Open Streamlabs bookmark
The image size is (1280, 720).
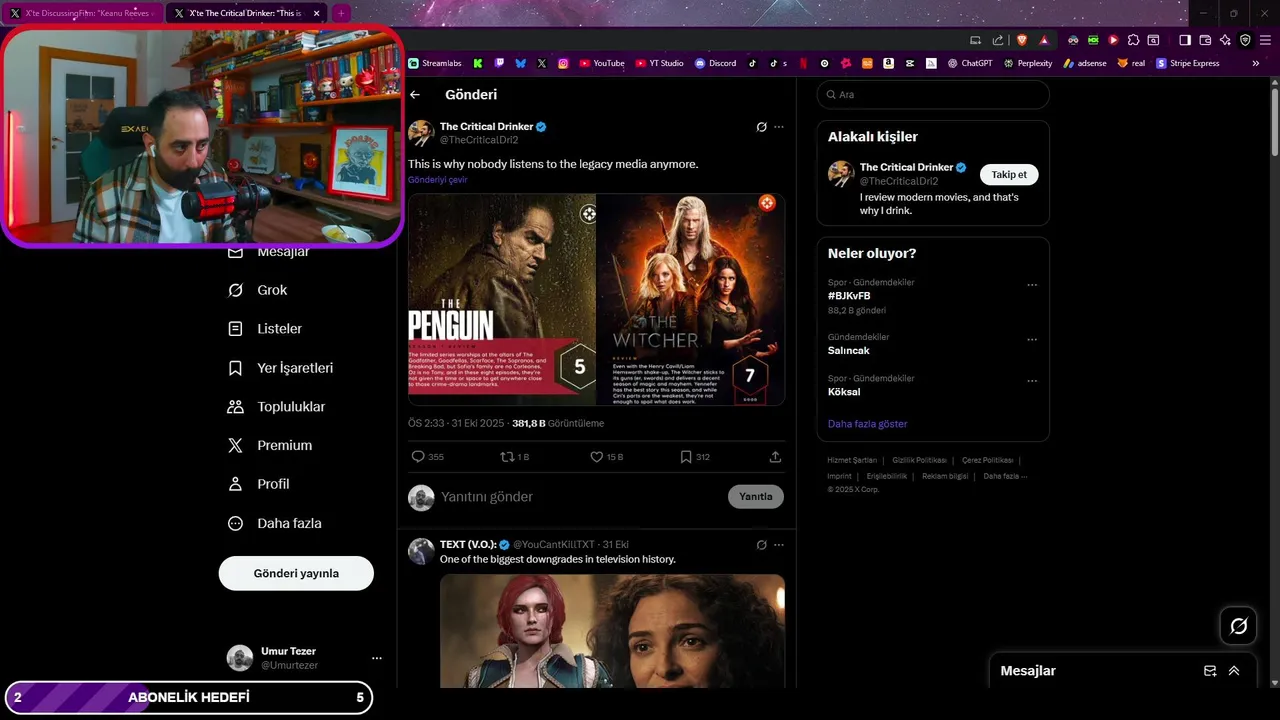[x=435, y=63]
